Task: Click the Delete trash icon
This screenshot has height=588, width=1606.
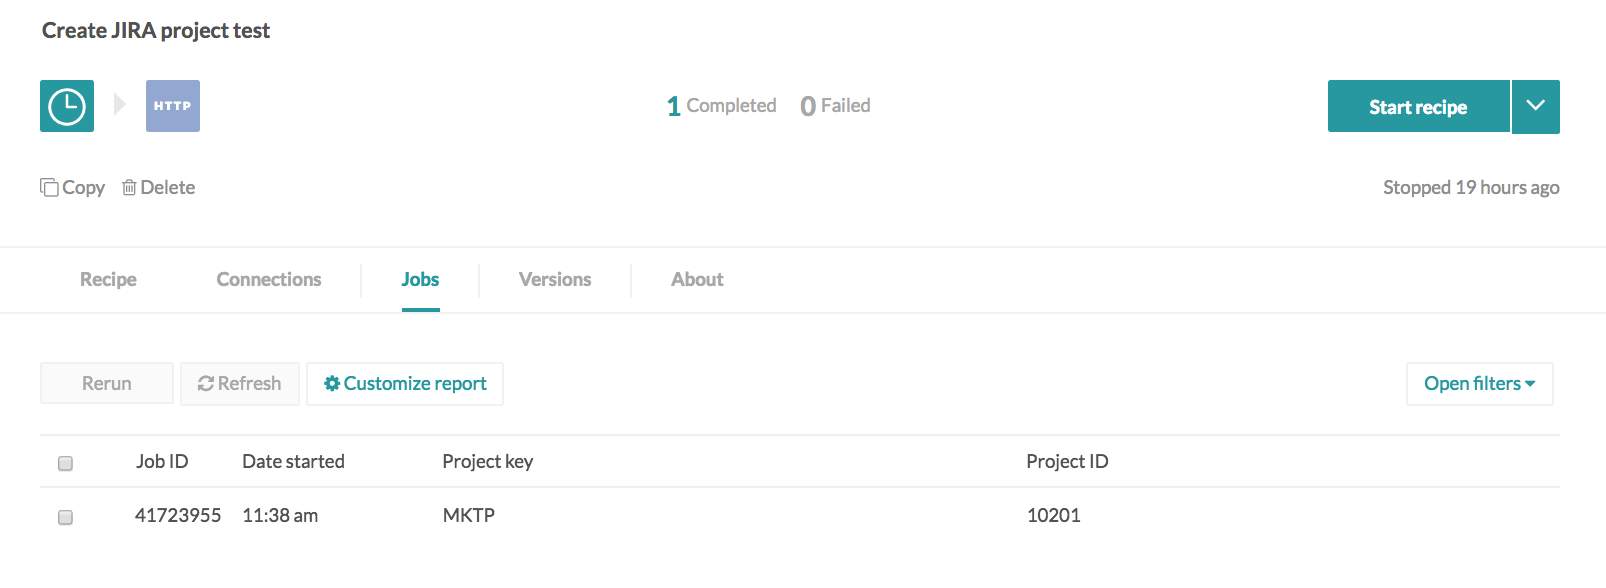Action: coord(129,187)
